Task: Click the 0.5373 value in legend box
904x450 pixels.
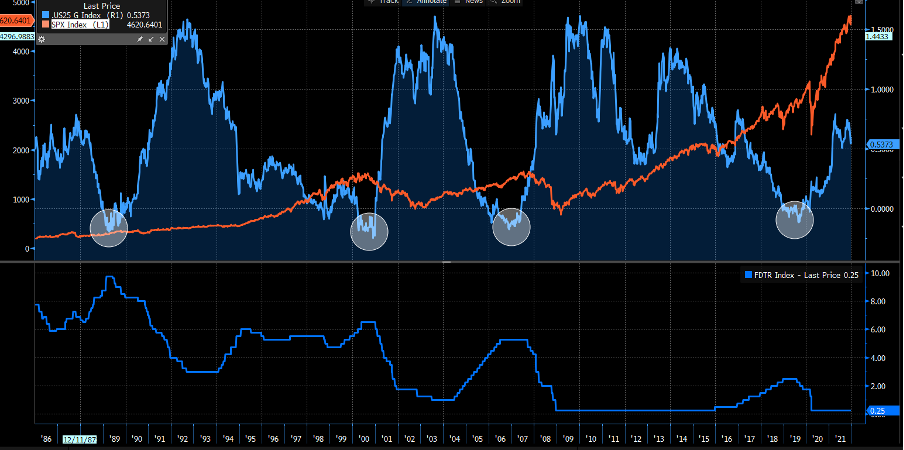Action: 138,14
